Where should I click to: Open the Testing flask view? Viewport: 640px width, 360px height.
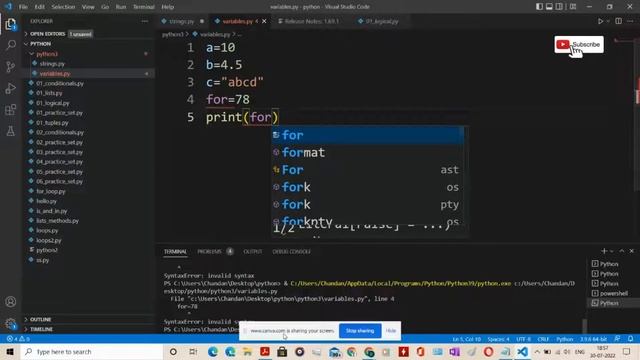click(x=11, y=131)
